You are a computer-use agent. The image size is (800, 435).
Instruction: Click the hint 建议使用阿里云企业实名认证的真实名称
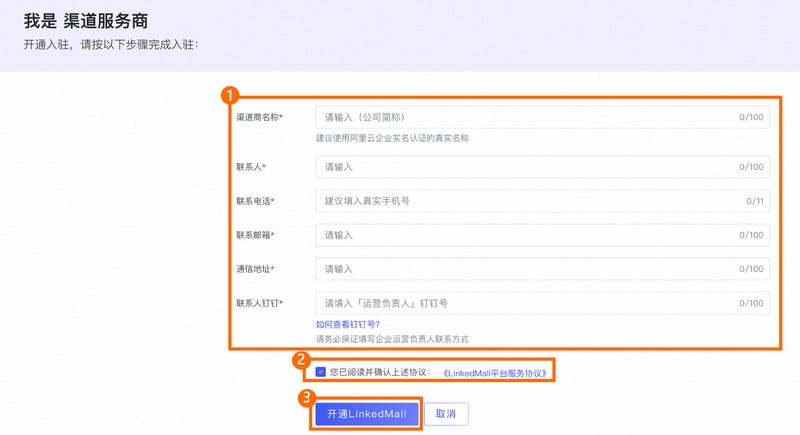(x=392, y=138)
